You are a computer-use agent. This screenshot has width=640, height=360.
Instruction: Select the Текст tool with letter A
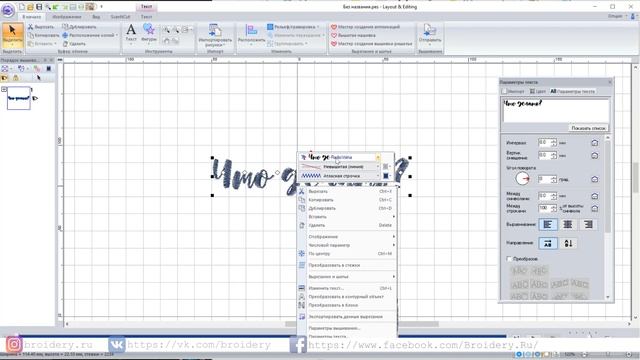pyautogui.click(x=131, y=33)
